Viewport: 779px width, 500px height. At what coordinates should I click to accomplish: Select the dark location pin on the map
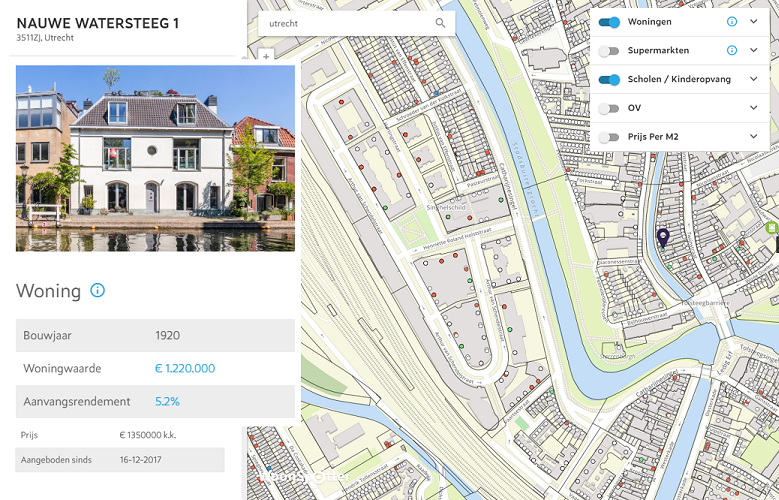(663, 238)
